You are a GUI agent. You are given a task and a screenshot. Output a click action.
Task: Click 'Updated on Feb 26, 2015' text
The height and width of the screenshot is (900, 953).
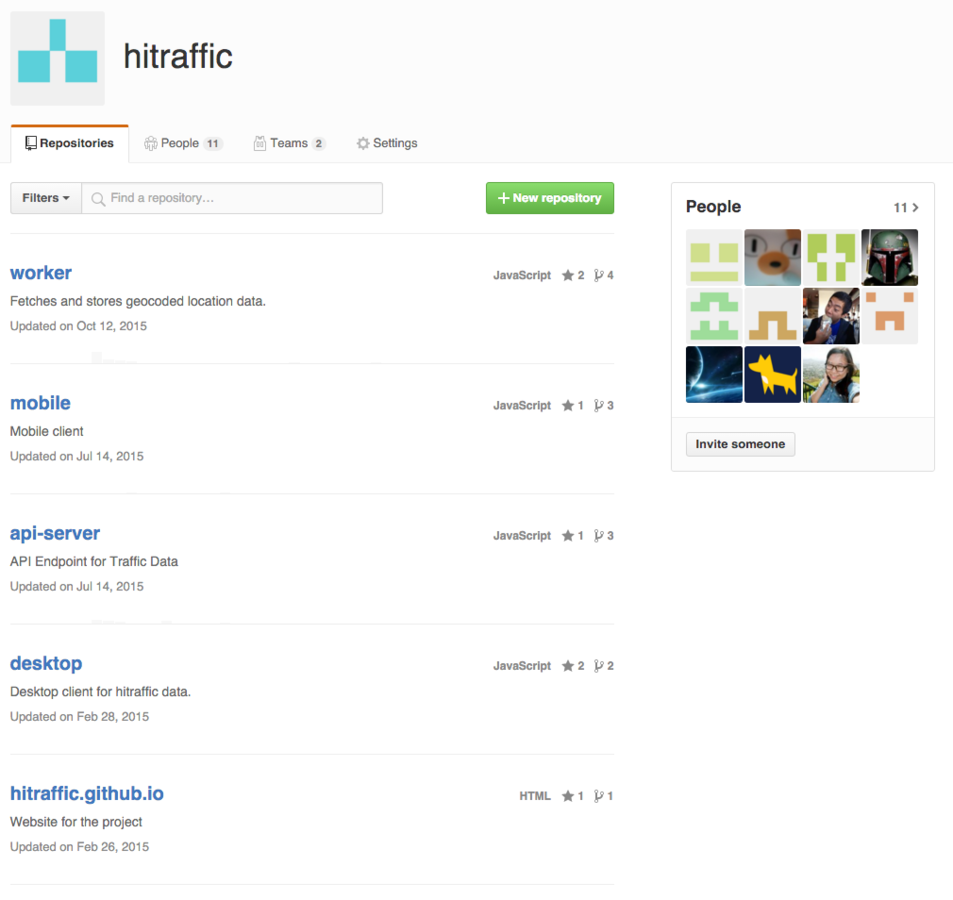tap(80, 847)
